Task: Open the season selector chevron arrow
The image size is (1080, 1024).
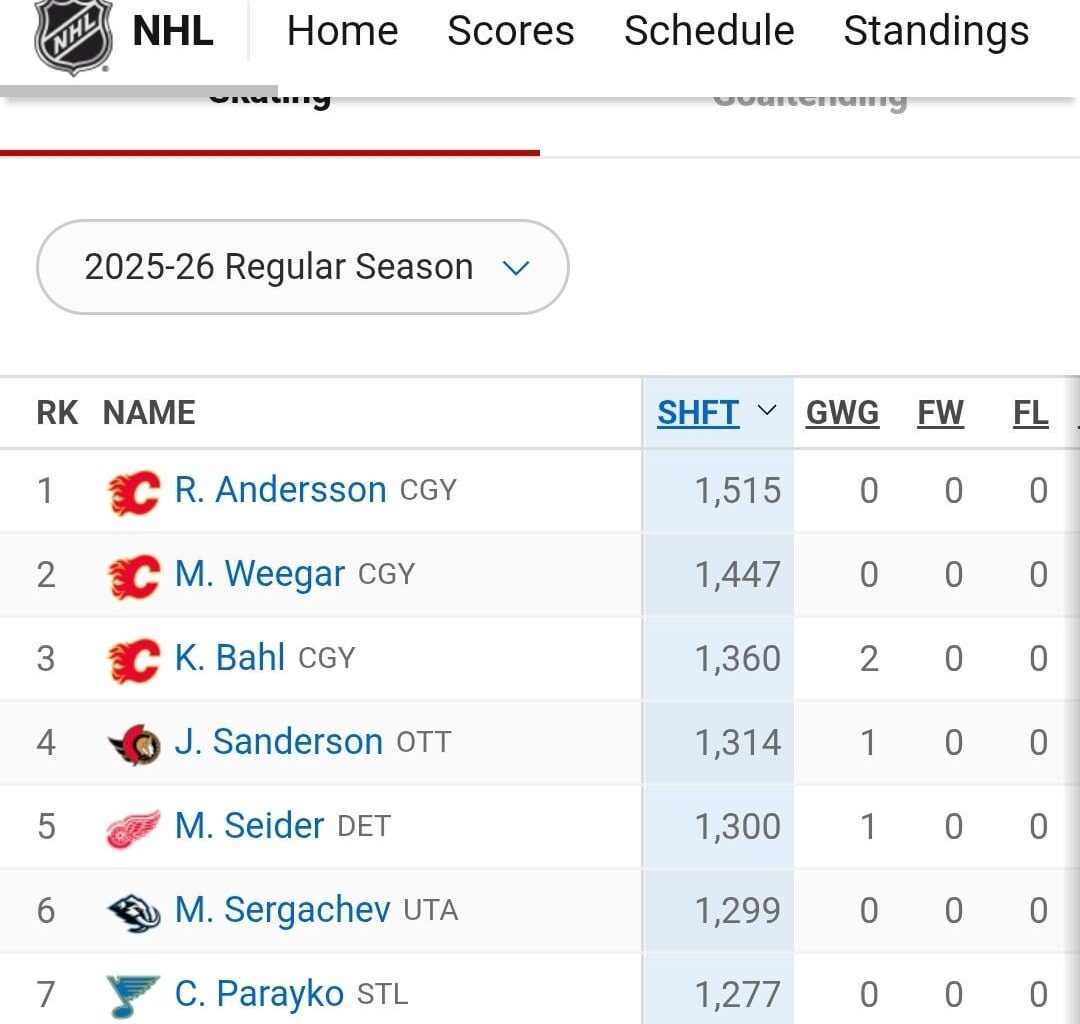Action: (516, 268)
